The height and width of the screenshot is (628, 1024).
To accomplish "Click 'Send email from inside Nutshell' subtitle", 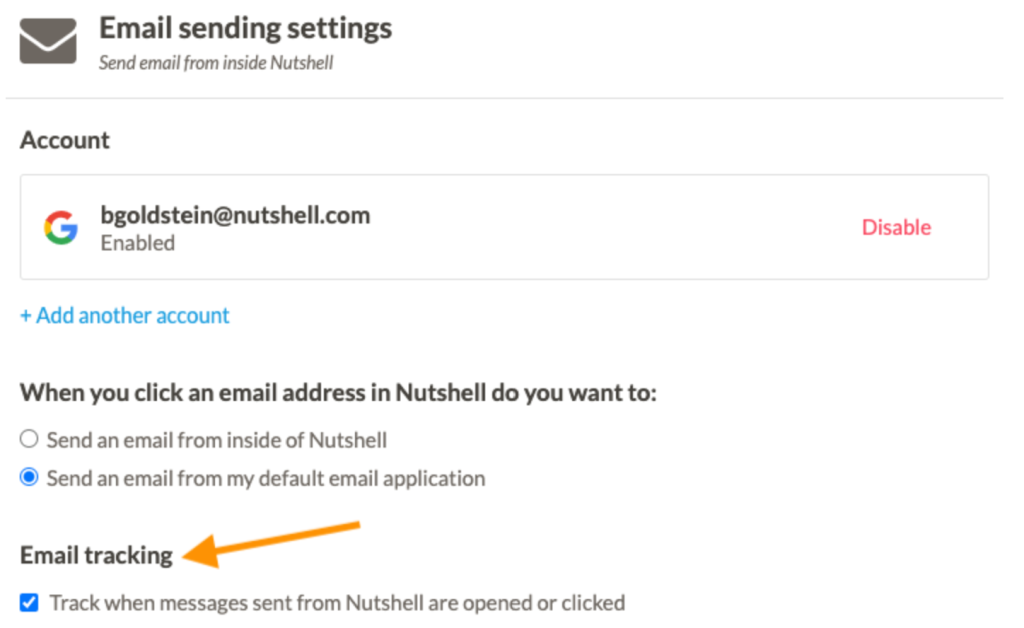I will pyautogui.click(x=216, y=63).
